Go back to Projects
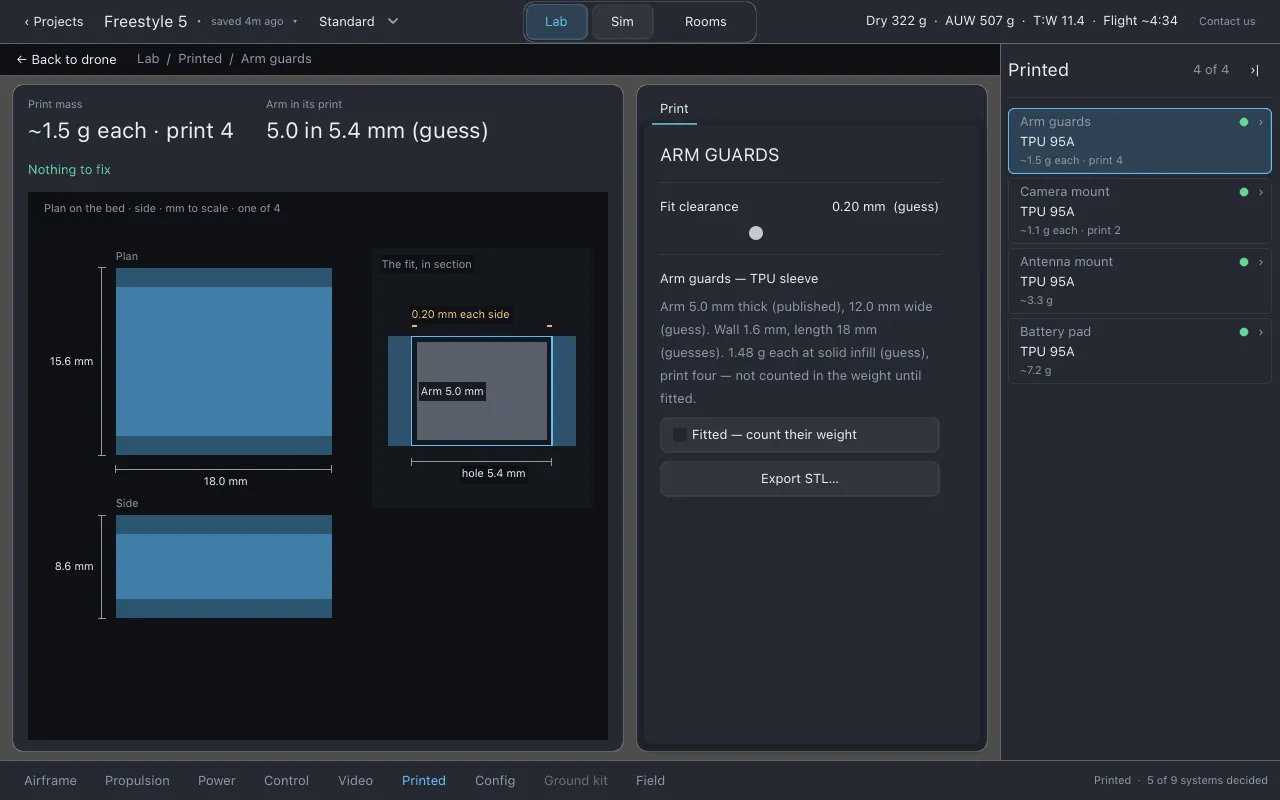 coord(54,21)
